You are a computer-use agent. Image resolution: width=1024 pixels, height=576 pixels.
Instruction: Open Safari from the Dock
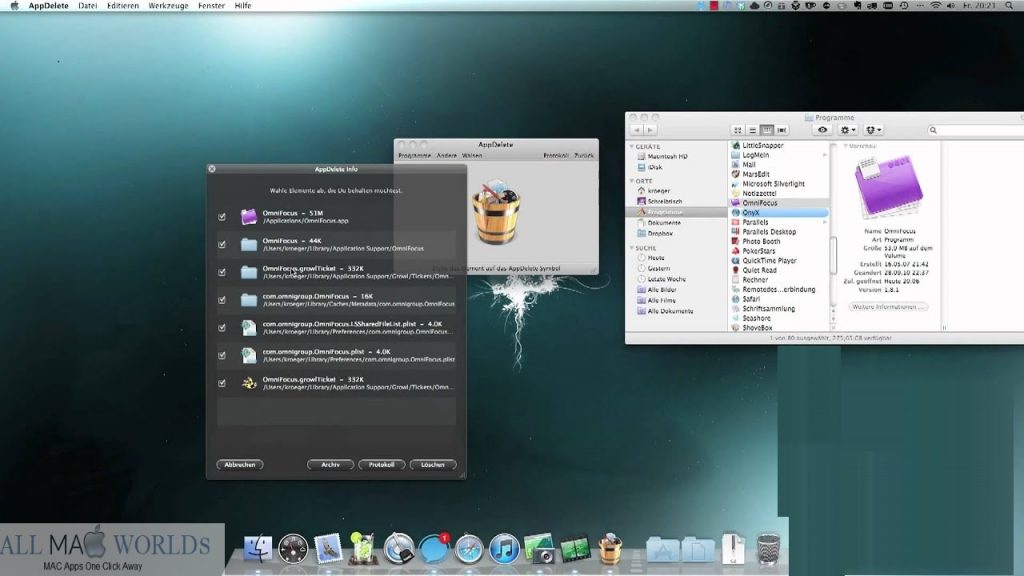[469, 549]
